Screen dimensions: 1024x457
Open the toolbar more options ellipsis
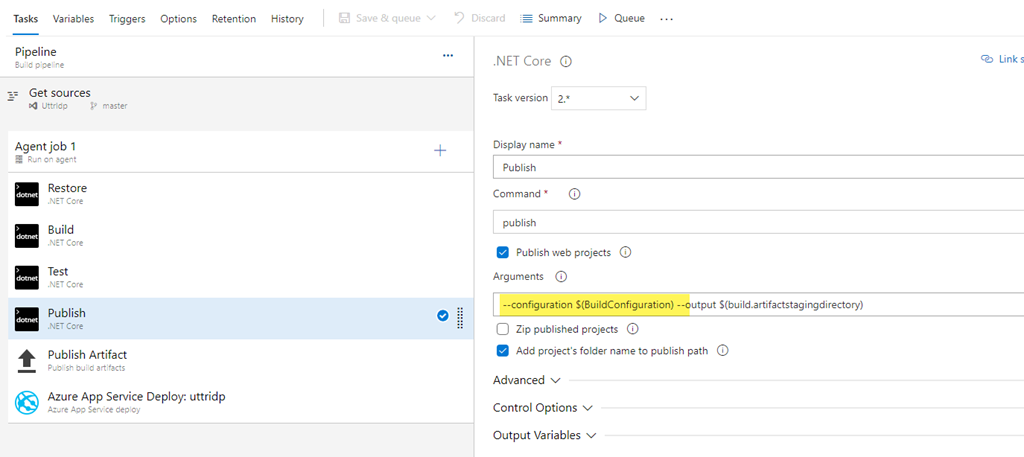click(x=667, y=19)
